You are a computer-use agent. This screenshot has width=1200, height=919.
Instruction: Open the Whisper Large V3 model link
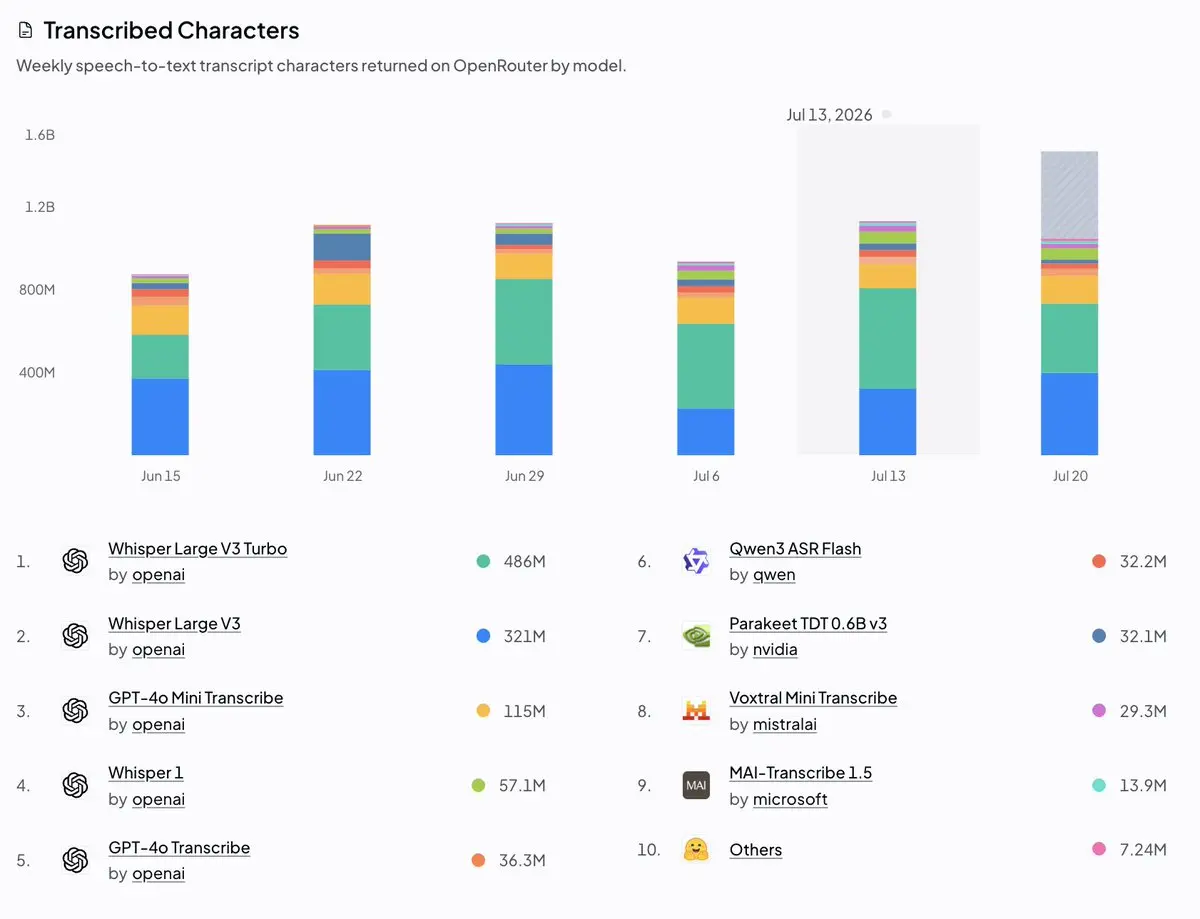click(174, 624)
